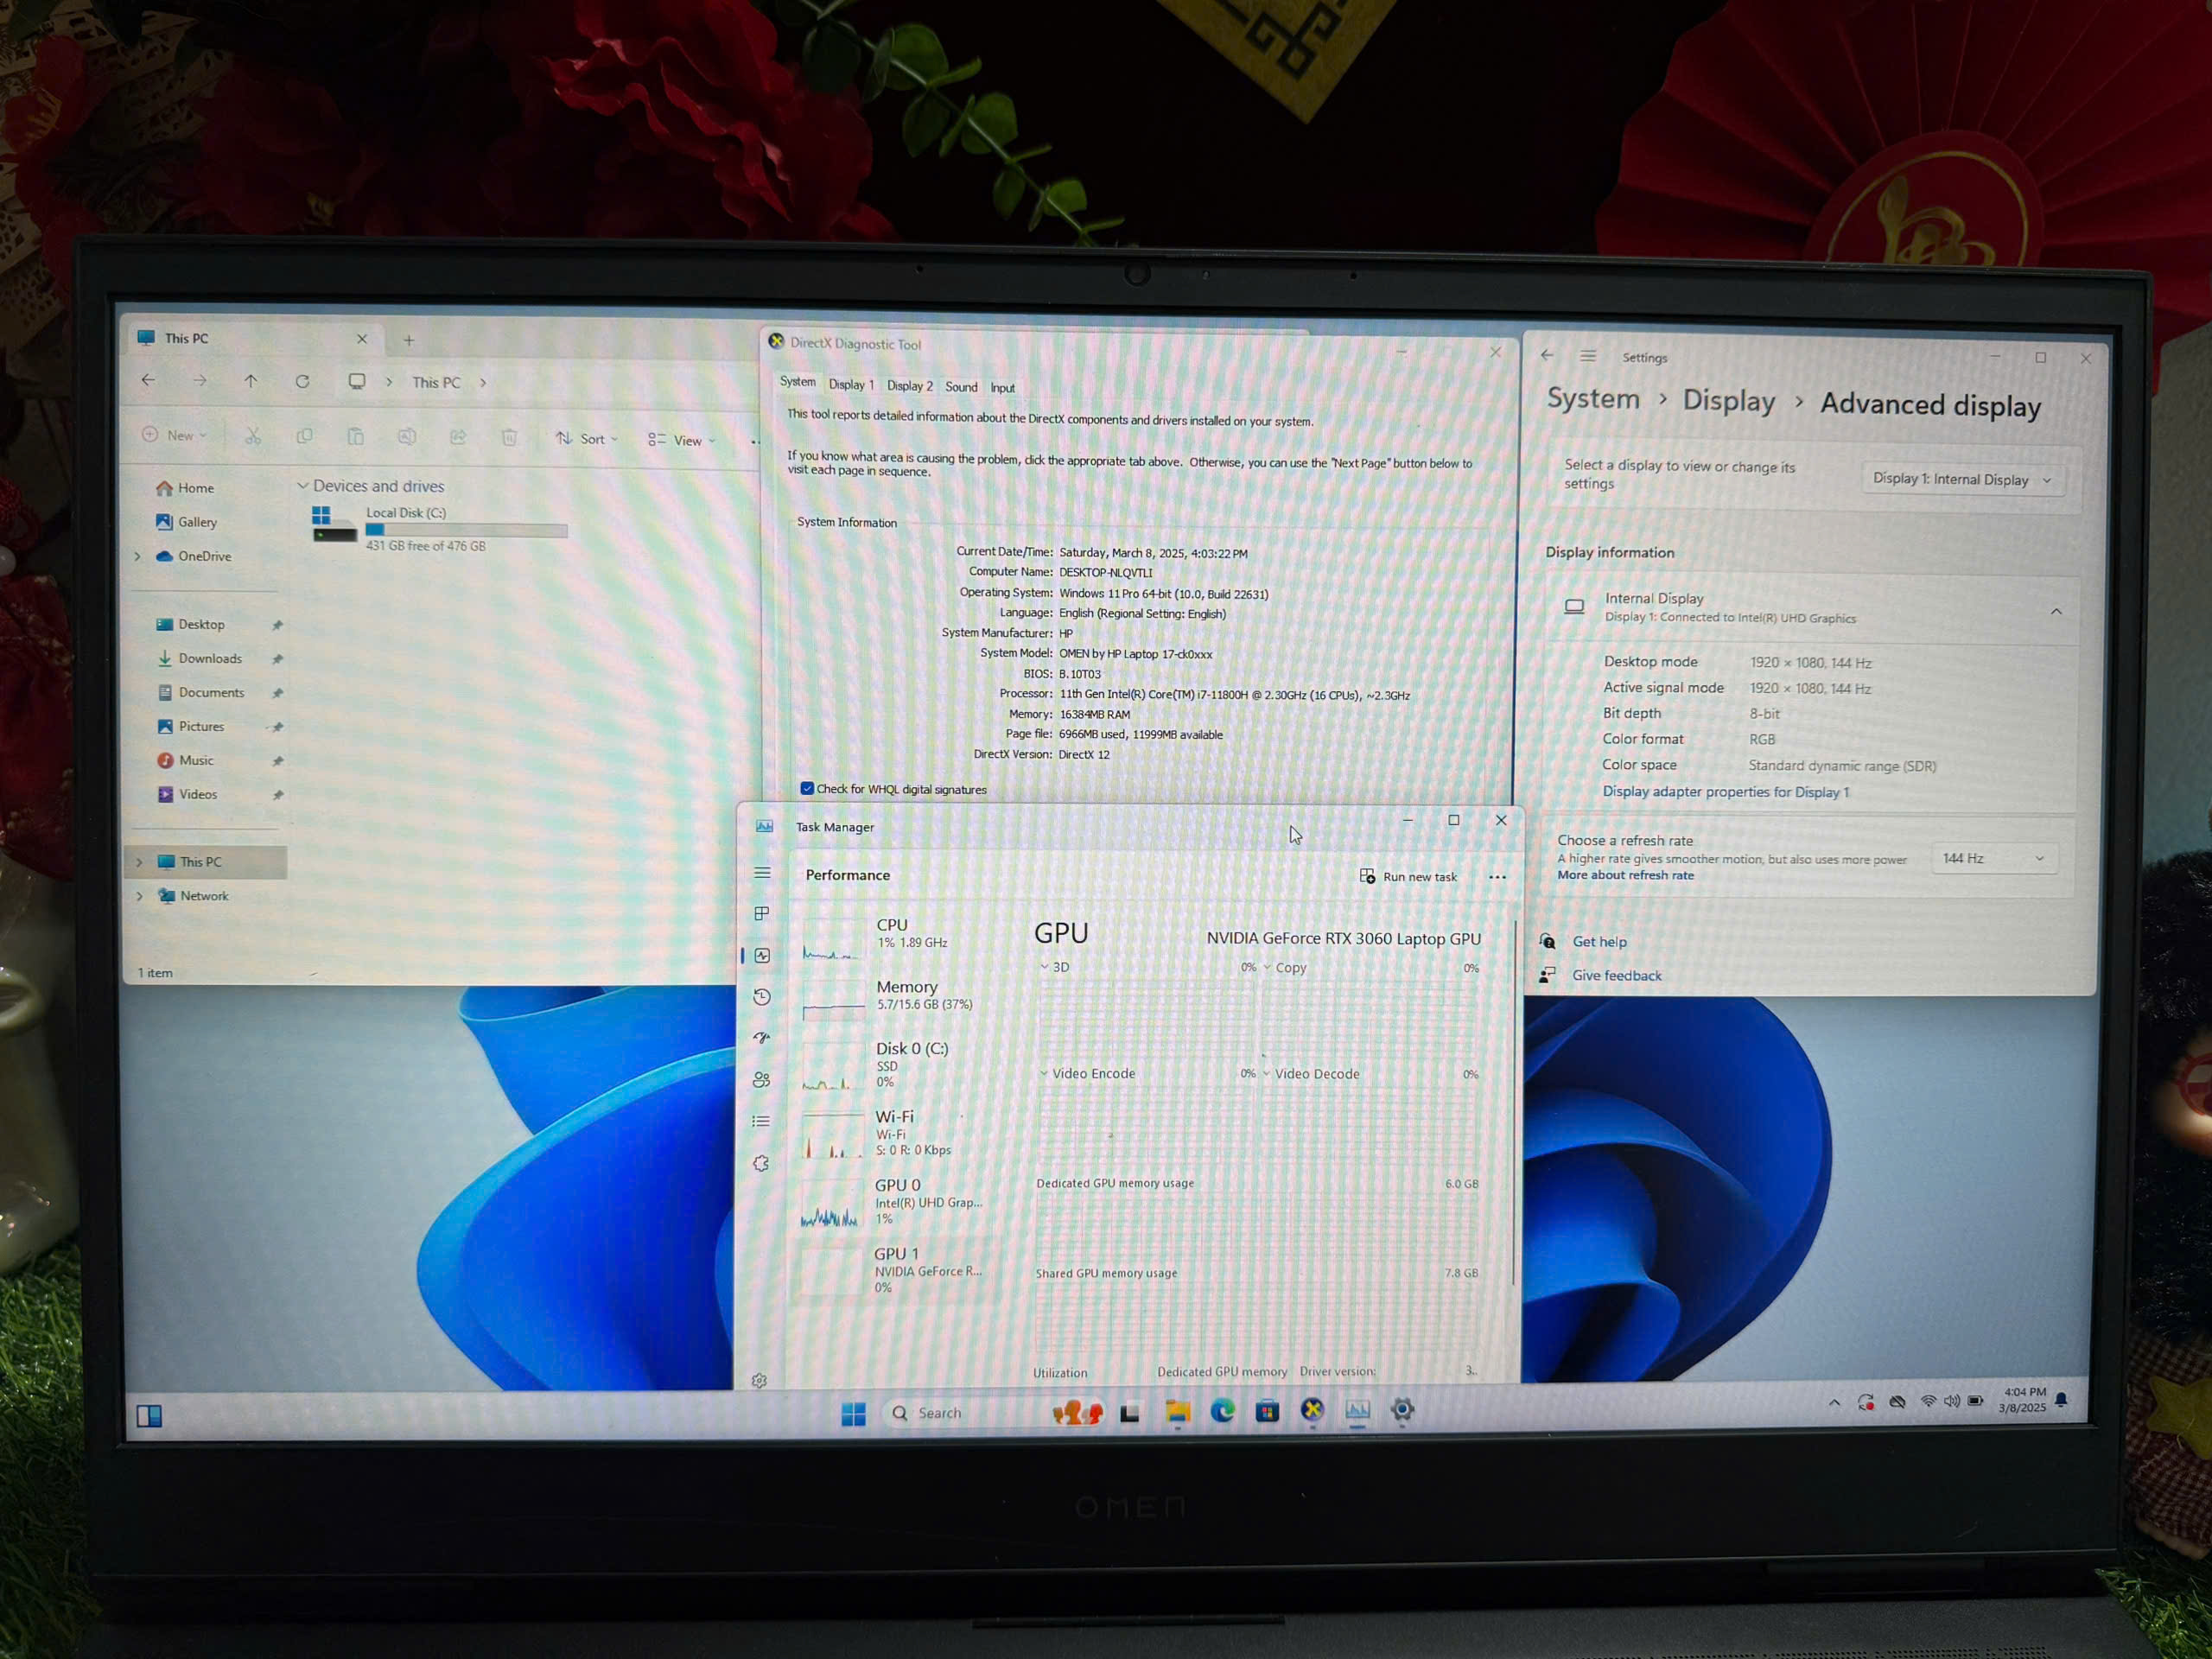Screen dimensions: 2212x1659
Task: Open Task Manager more options ellipsis
Action: click(1497, 877)
